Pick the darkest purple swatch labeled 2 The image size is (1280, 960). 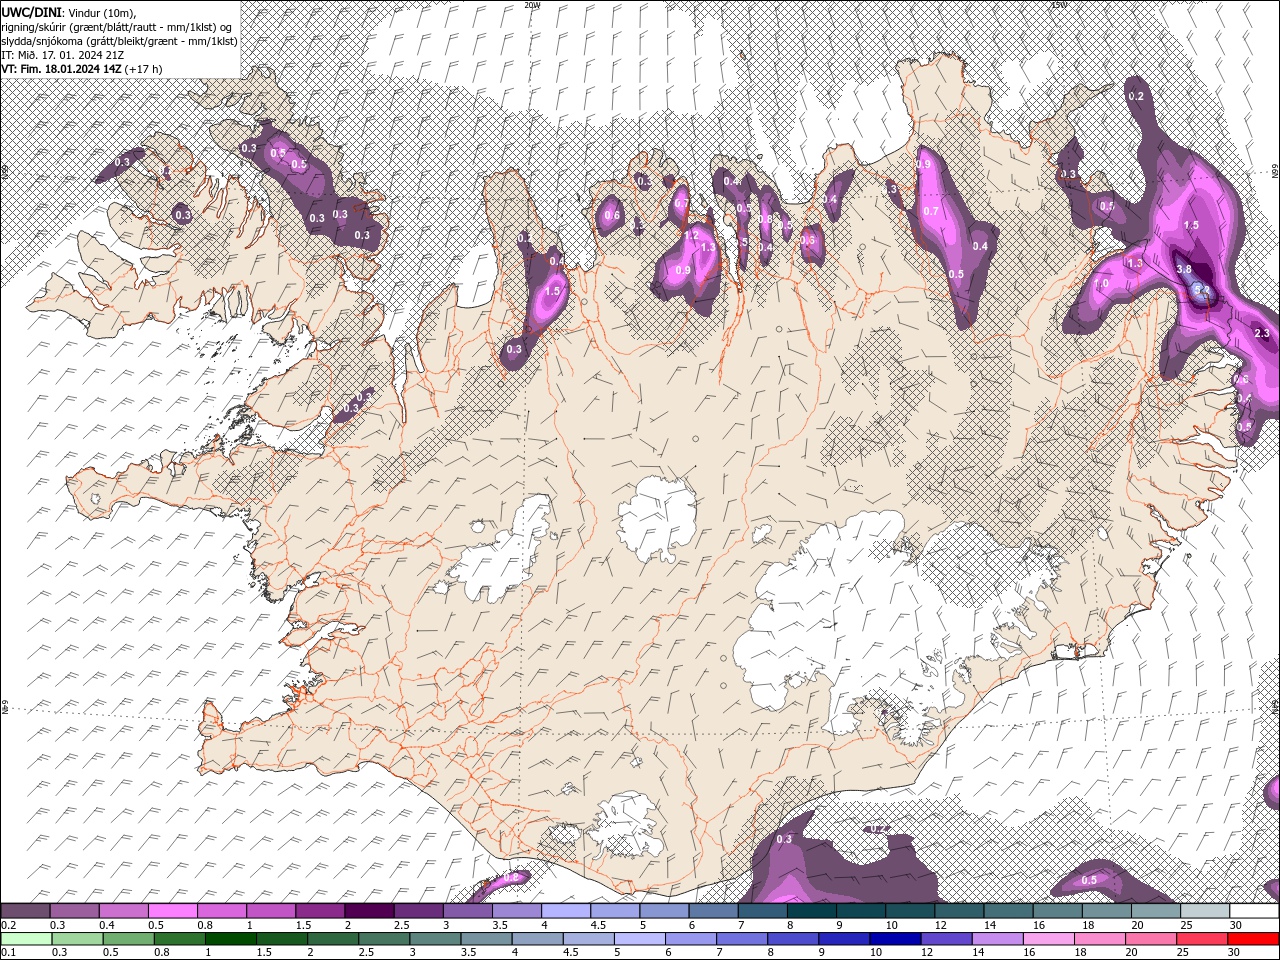[x=368, y=911]
